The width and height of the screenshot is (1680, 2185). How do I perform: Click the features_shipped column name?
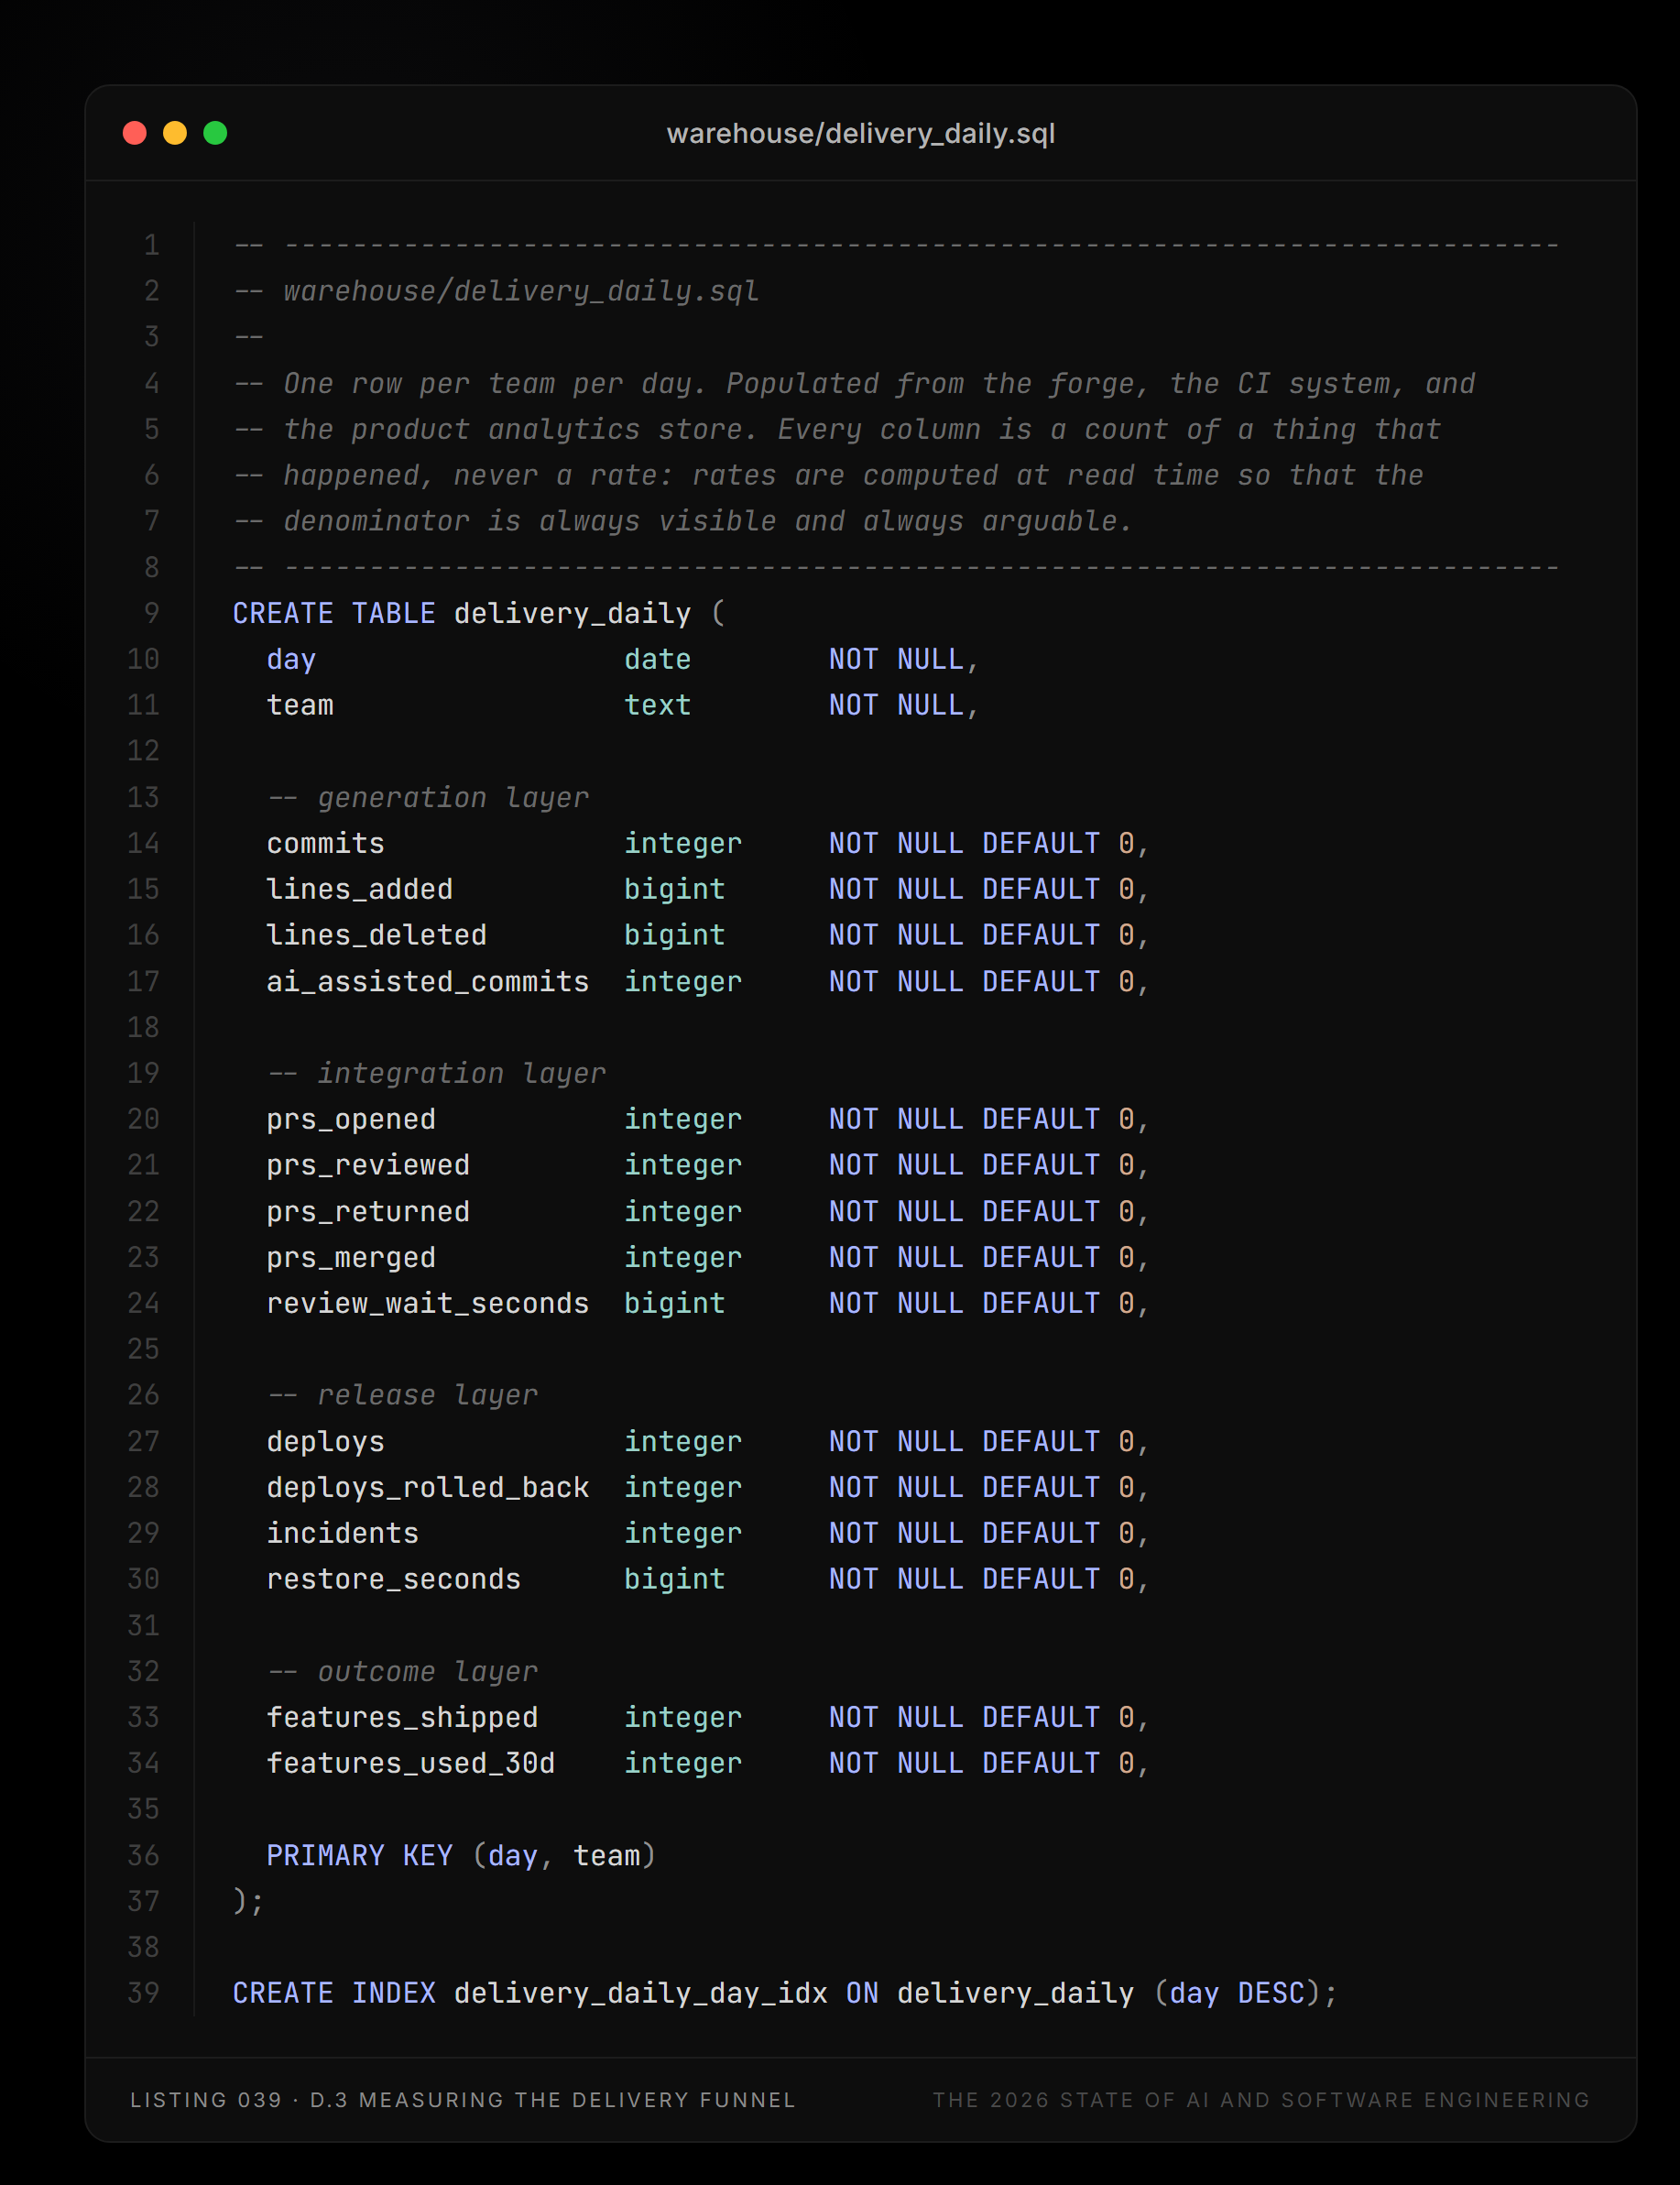pos(403,1717)
